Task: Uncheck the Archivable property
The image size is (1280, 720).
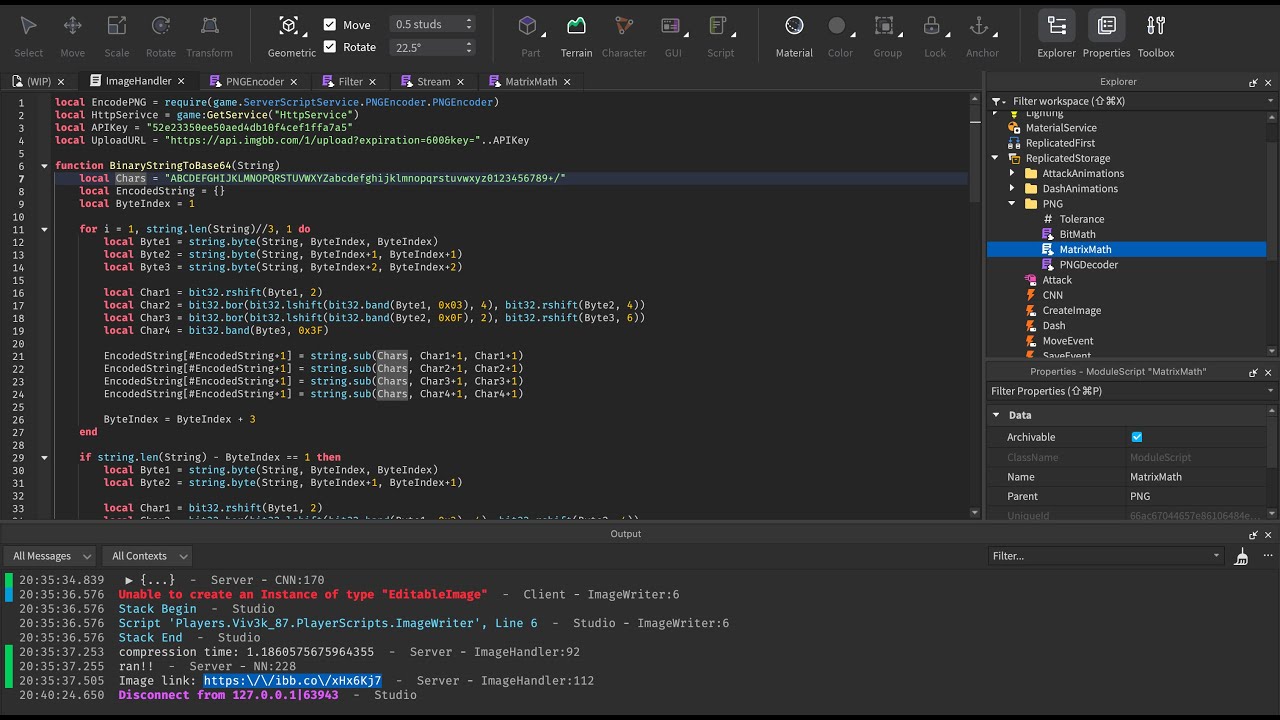Action: point(1137,437)
